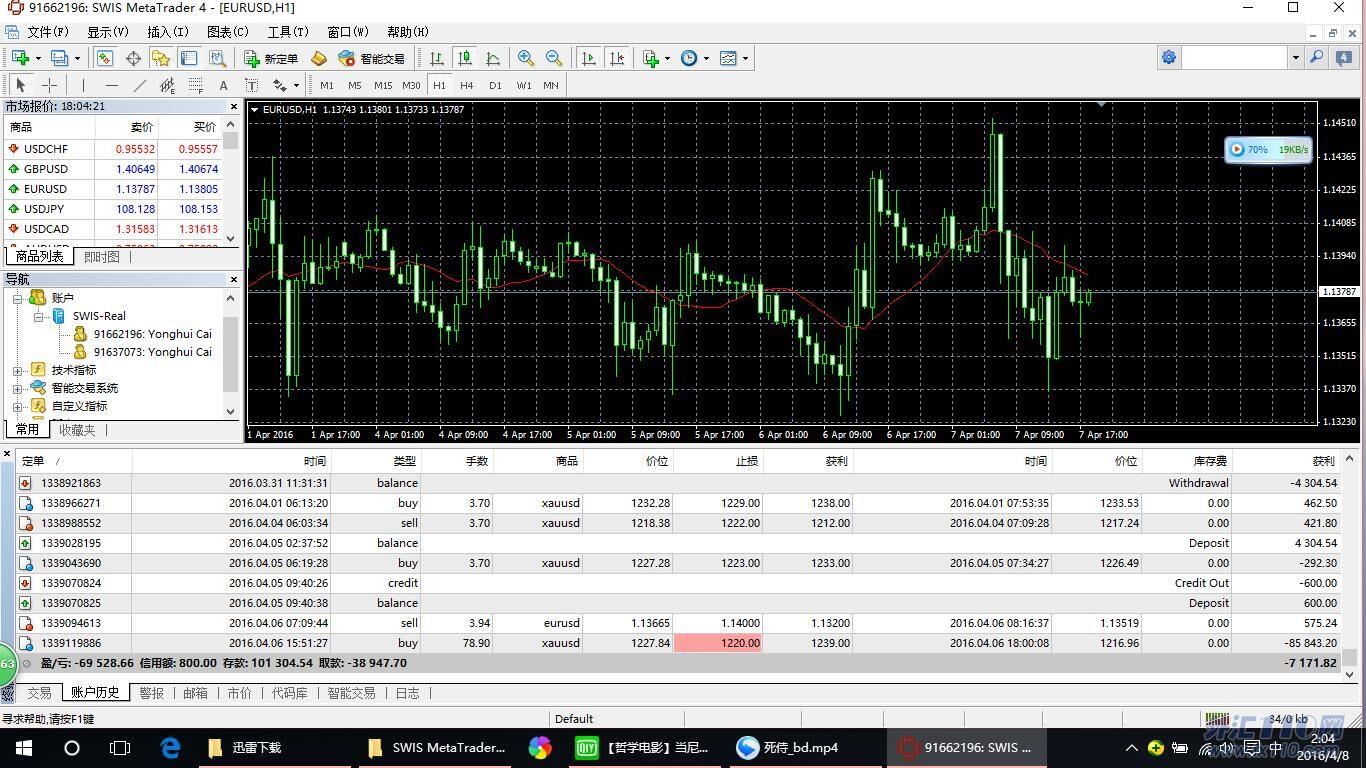Select the text label tool (A)
This screenshot has width=1366, height=768.
click(x=223, y=85)
